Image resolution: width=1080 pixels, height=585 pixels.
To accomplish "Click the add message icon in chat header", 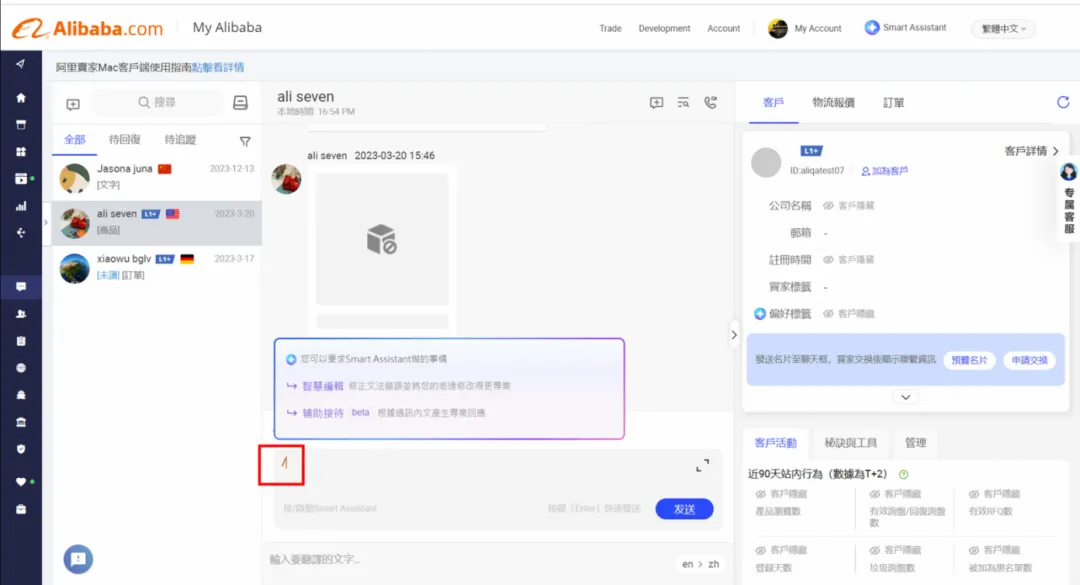I will [656, 103].
